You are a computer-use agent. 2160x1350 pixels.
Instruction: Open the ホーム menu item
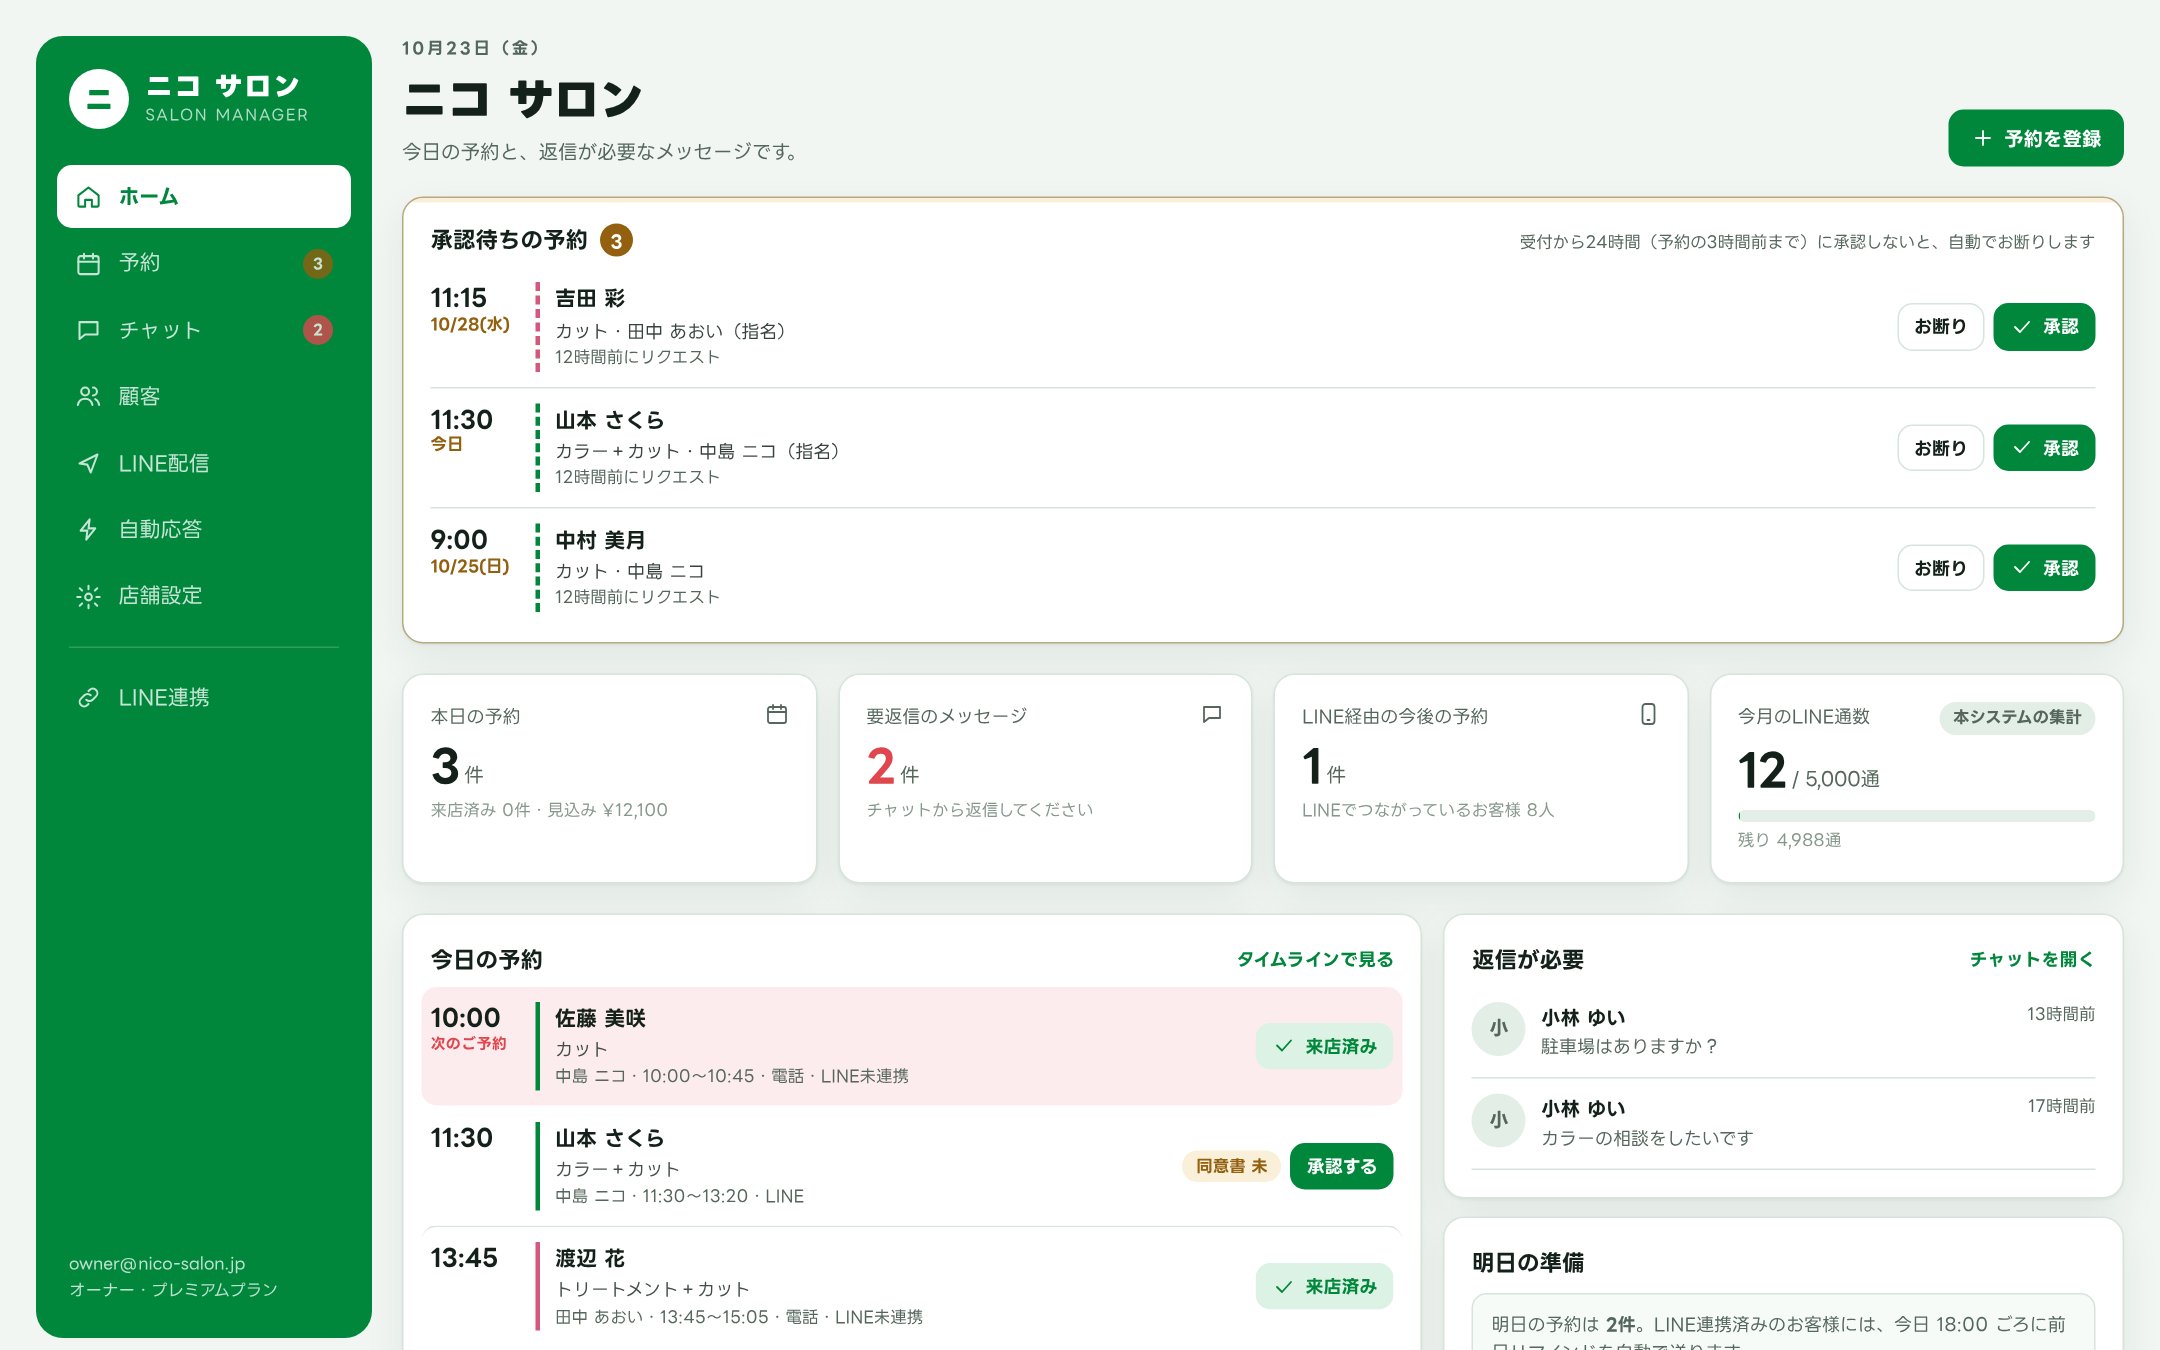(x=204, y=197)
